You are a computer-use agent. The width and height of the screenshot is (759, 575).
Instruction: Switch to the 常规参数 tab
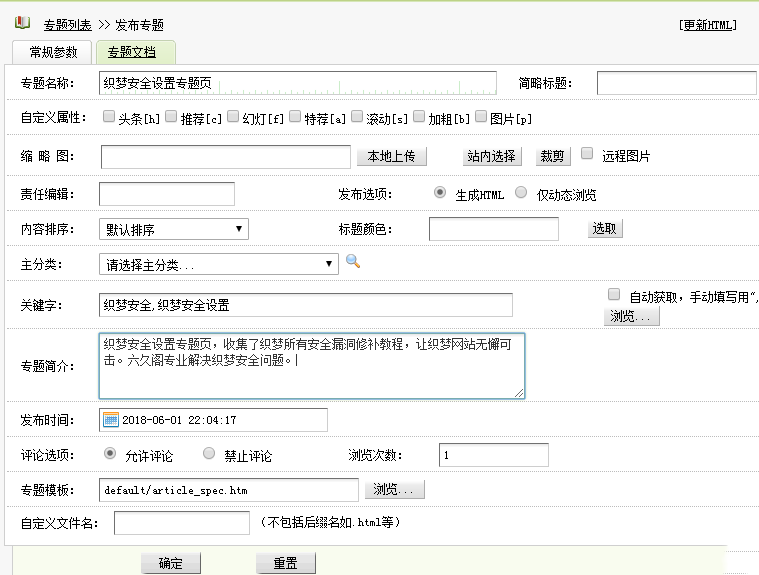[x=52, y=52]
